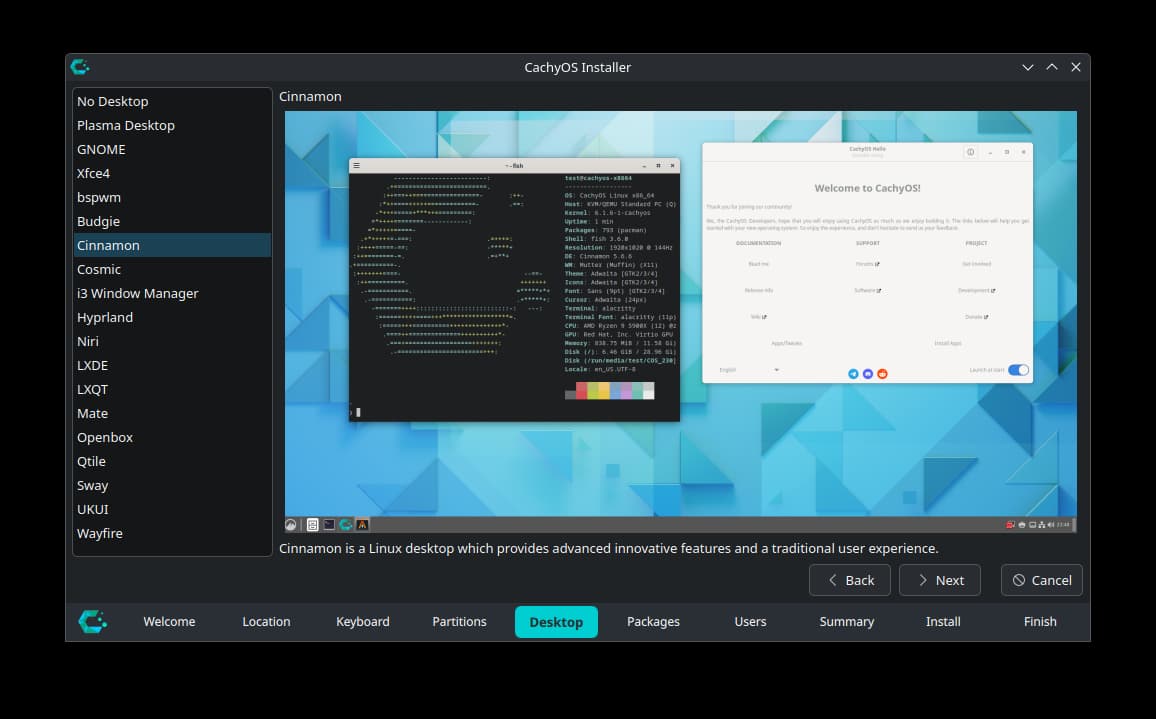This screenshot has width=1156, height=719.
Task: Click the Cinnamon desktop preview image
Action: [680, 322]
